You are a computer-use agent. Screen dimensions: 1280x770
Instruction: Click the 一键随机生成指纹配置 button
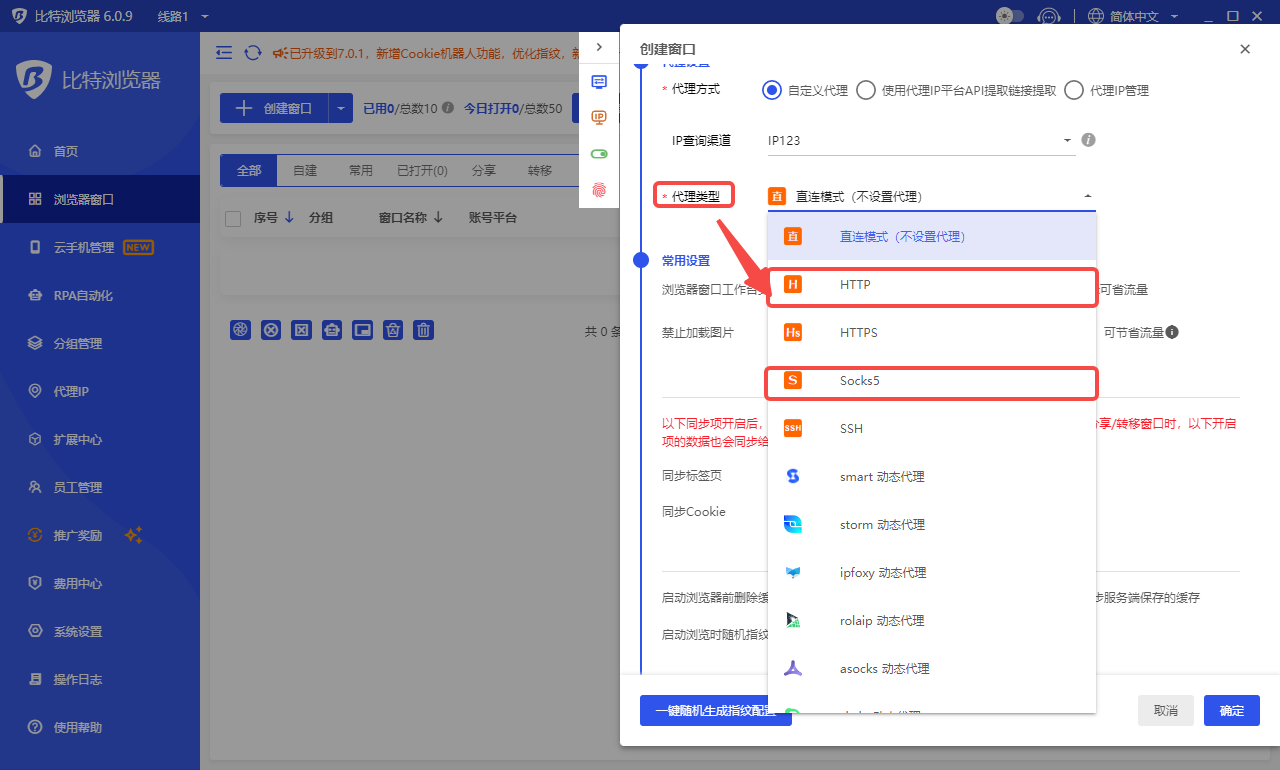(x=716, y=711)
